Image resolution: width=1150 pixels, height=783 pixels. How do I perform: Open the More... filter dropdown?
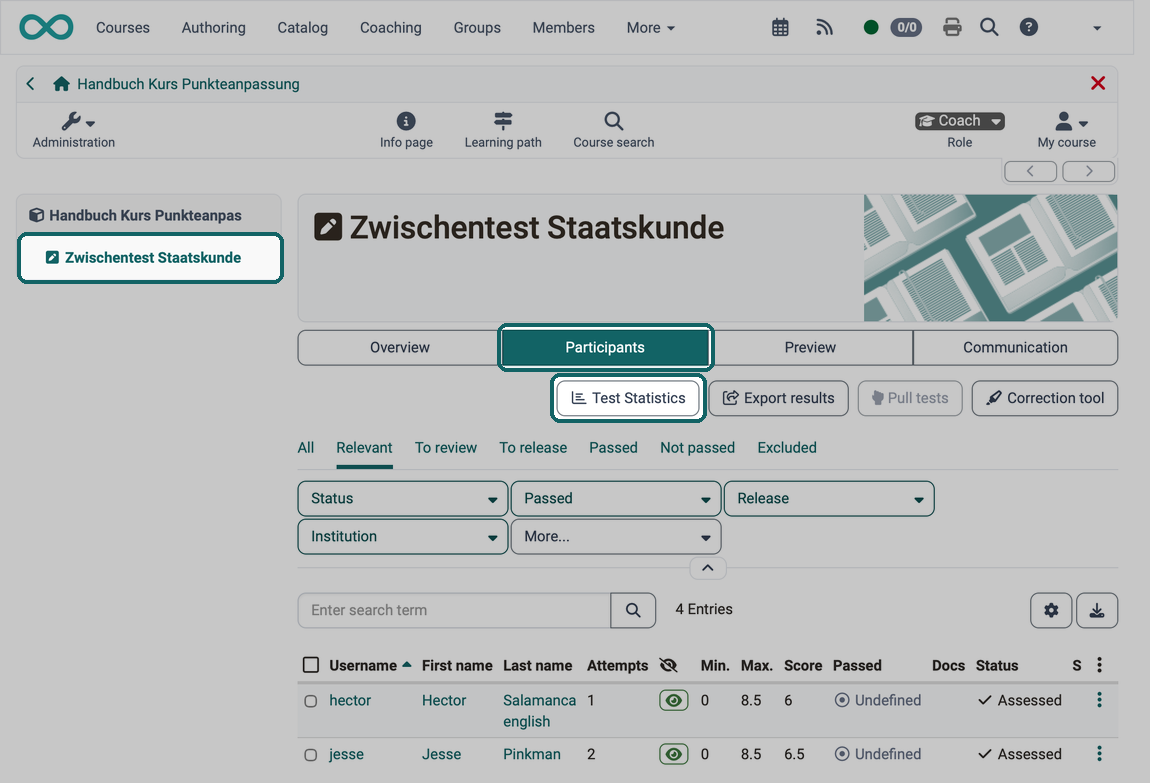616,537
